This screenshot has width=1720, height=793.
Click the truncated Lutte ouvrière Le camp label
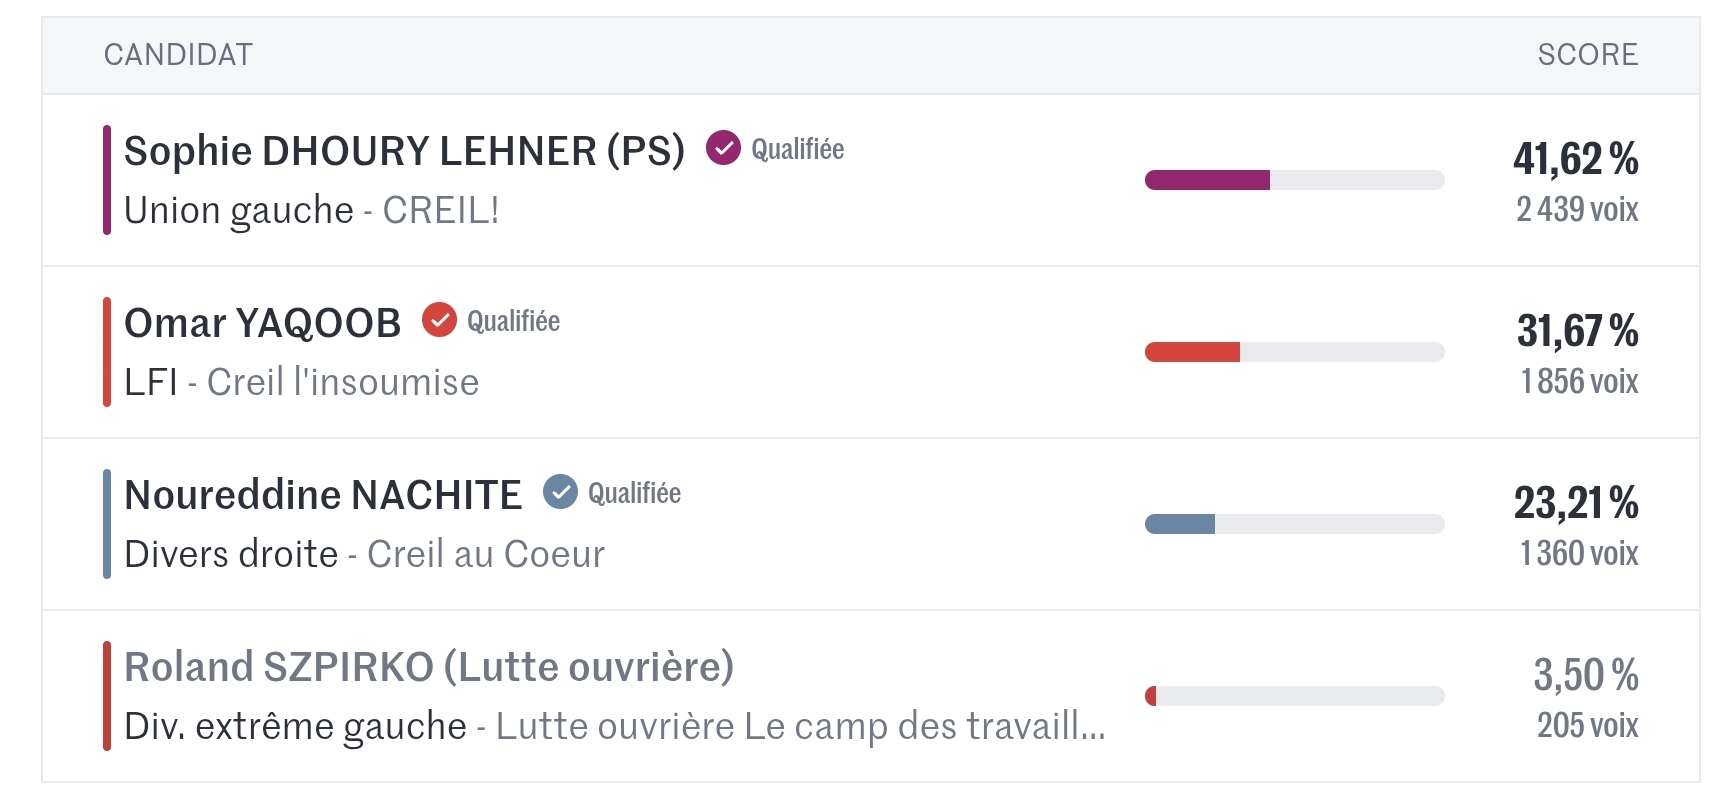click(x=800, y=727)
